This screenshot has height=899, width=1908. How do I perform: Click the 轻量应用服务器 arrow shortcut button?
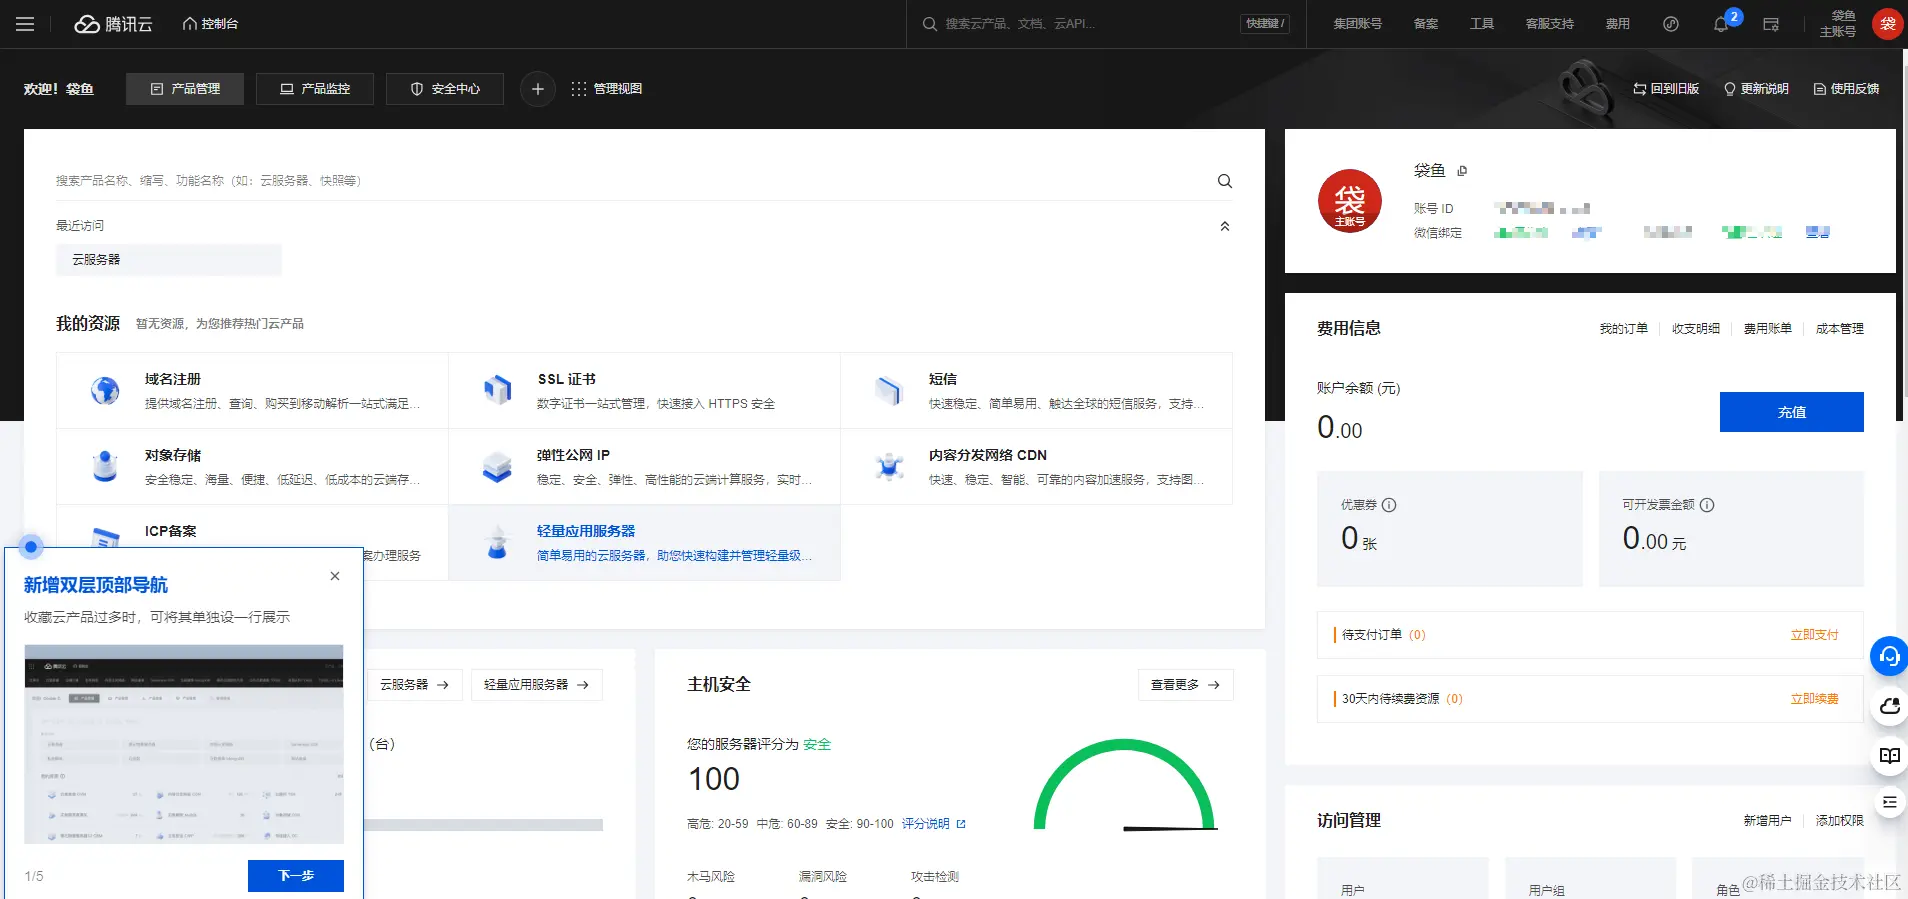537,685
